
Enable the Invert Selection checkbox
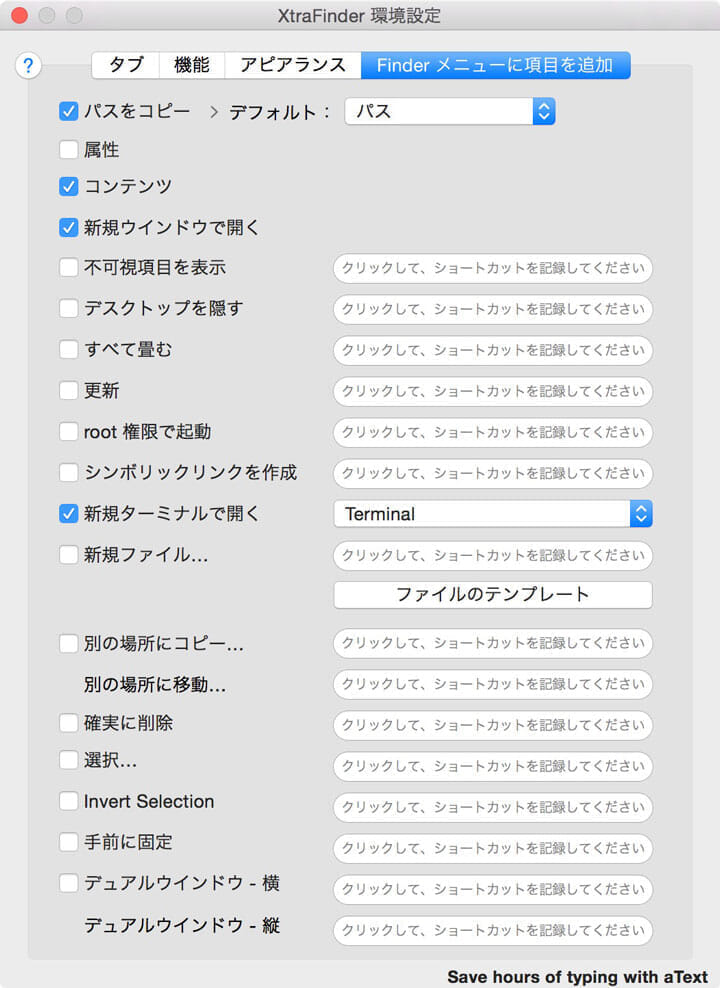point(68,801)
